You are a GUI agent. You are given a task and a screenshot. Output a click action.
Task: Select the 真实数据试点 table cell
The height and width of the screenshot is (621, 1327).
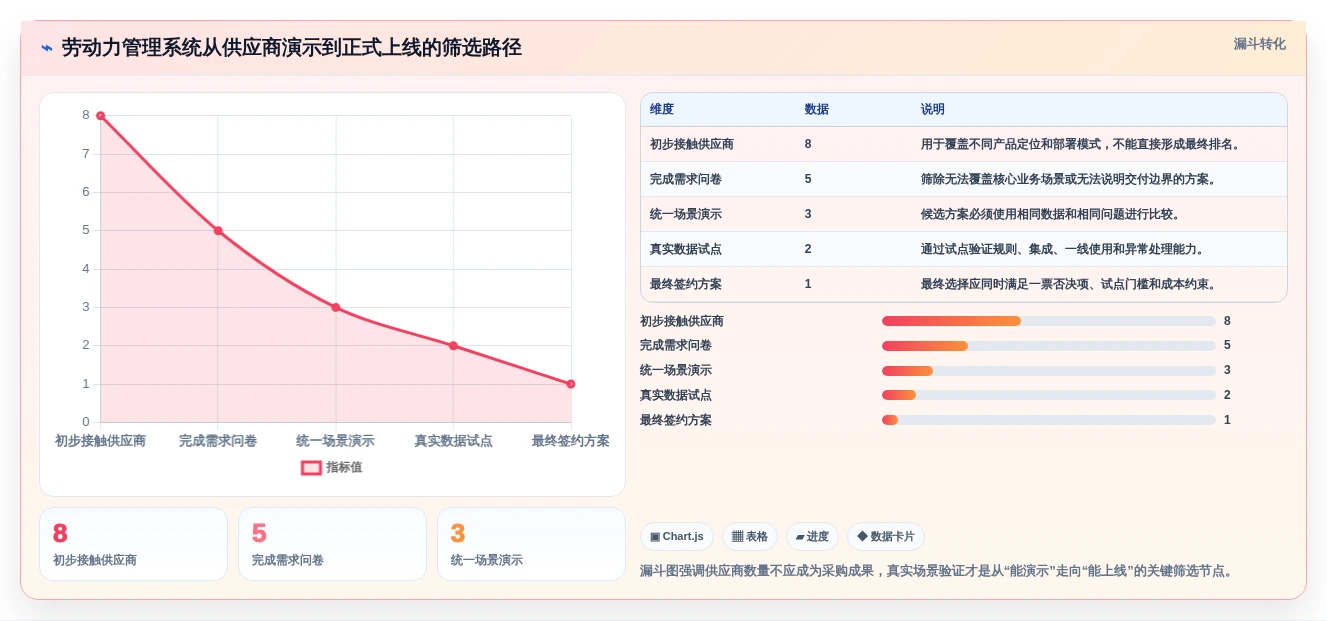tap(686, 249)
